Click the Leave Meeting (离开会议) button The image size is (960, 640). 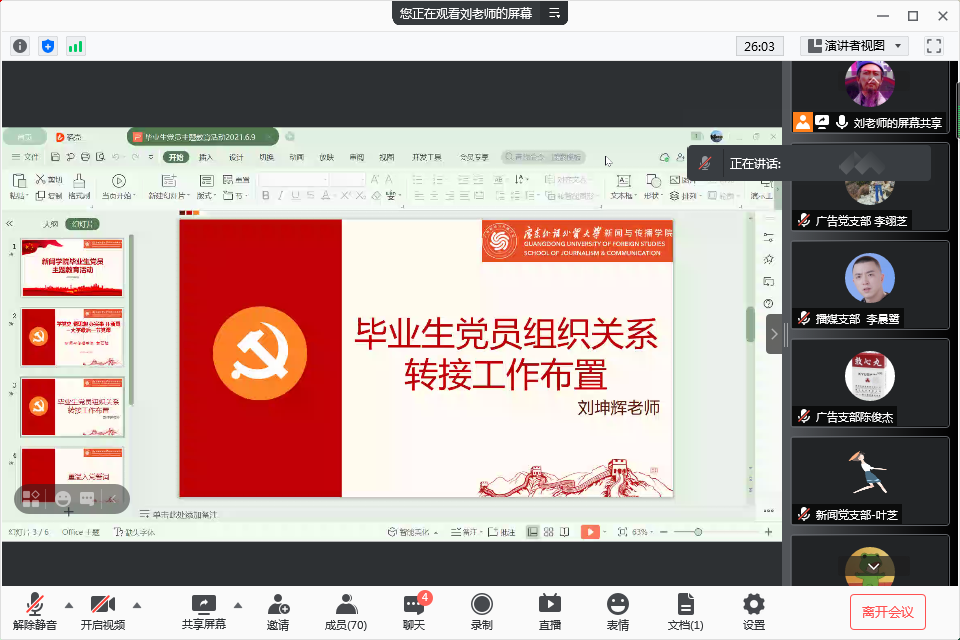coord(888,611)
